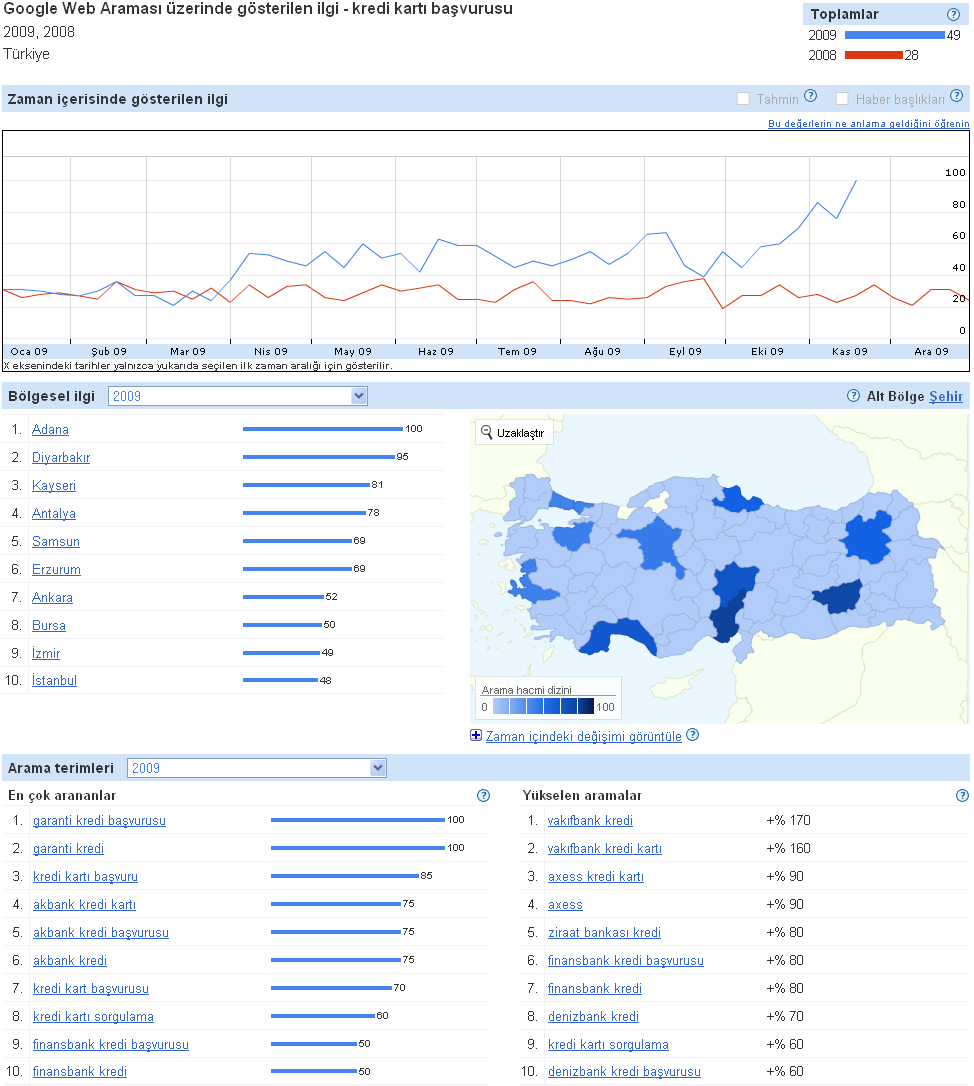The height and width of the screenshot is (1086, 974).
Task: Select 'akbank kredi başvurusu' search term
Action: tap(101, 932)
